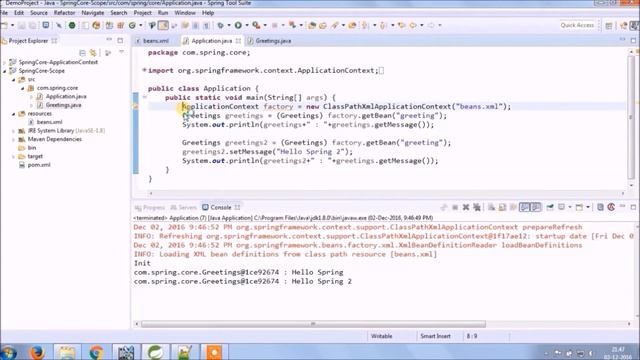
Task: Open the Open Console dropdown arrow
Action: [x=588, y=207]
